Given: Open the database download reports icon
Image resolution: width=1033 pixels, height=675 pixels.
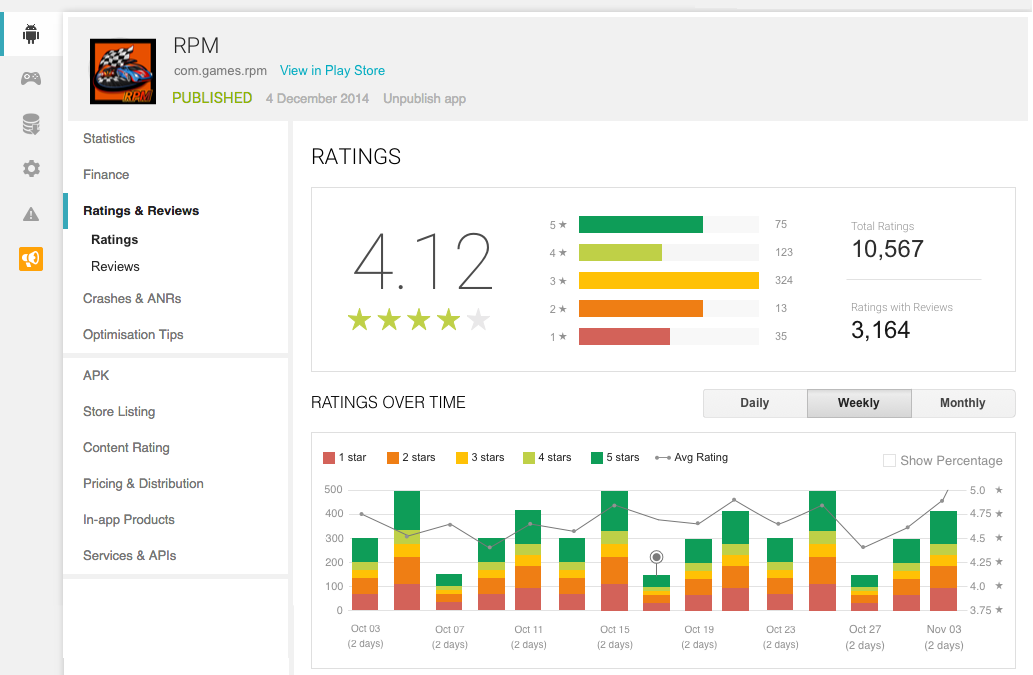Looking at the screenshot, I should 31,124.
